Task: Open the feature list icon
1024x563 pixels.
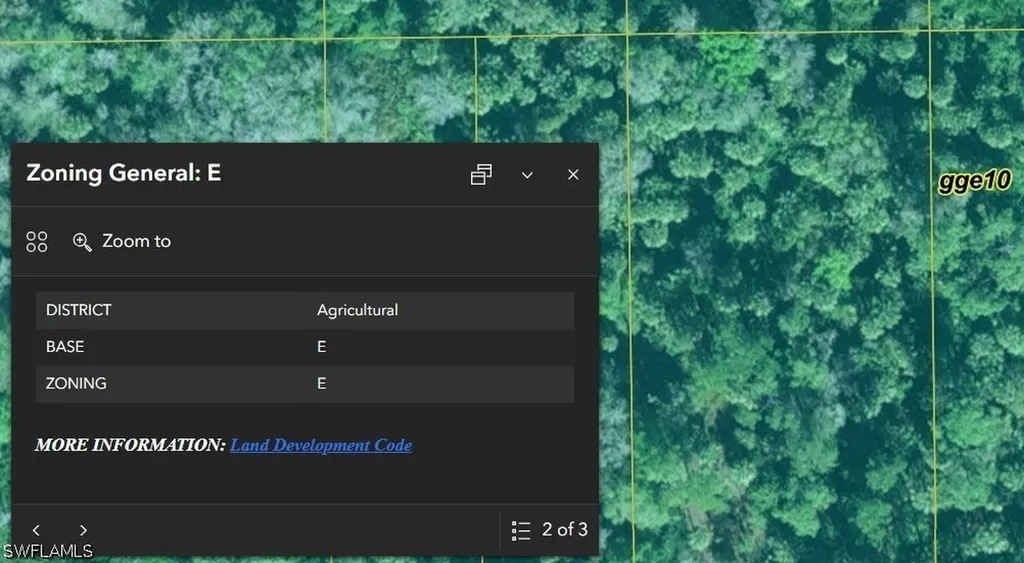Action: coord(520,530)
